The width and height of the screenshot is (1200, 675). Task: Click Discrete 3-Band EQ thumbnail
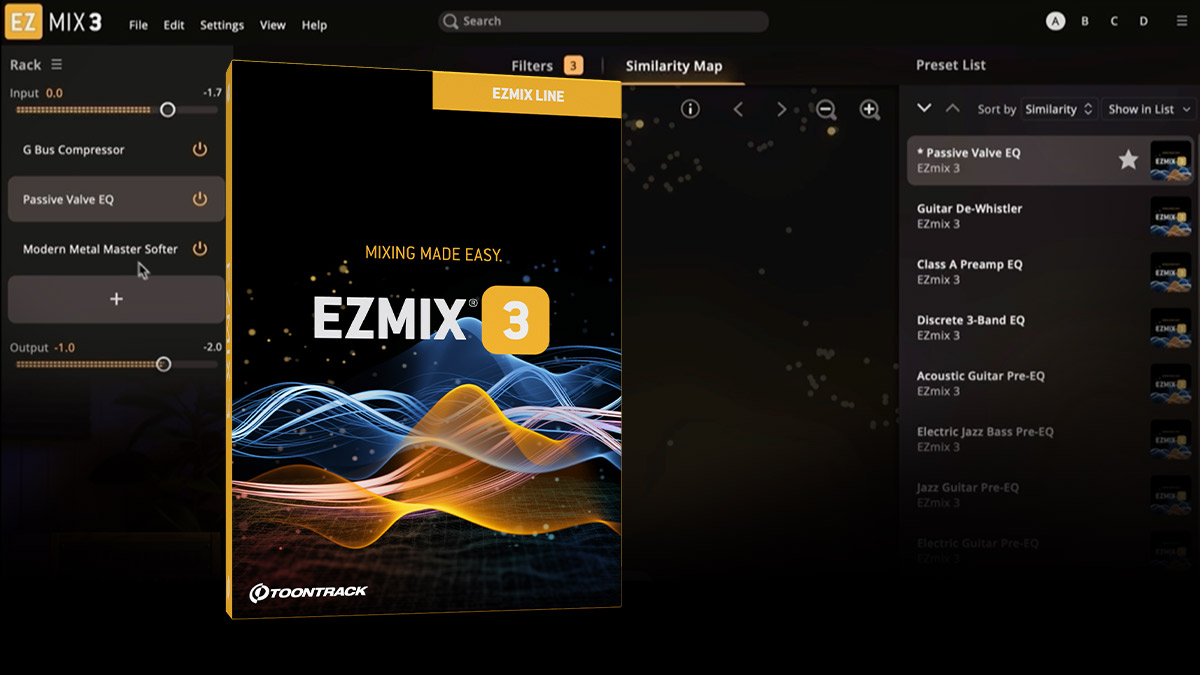(x=1170, y=328)
